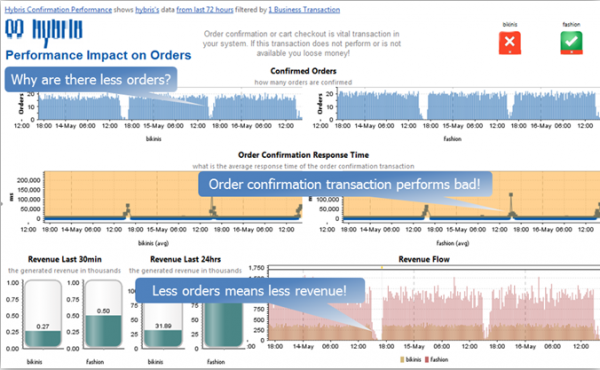Click the 'Revenue Last 30min' title

tap(65, 259)
